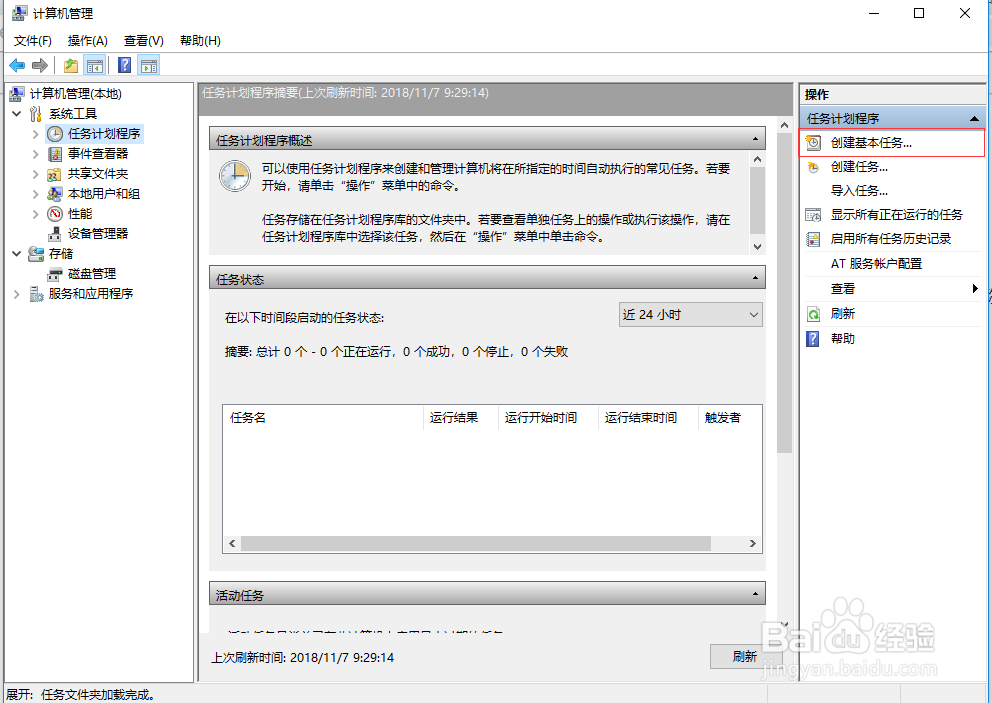This screenshot has height=703, width=992.
Task: Open the blue Help toolbar icon
Action: pyautogui.click(x=125, y=65)
